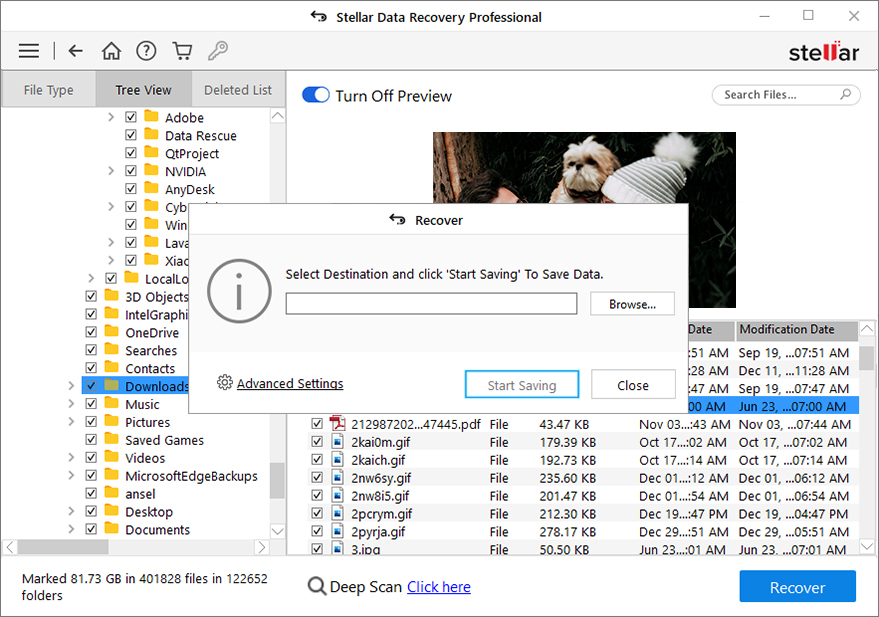
Task: Open the Advanced Settings link
Action: tap(290, 383)
